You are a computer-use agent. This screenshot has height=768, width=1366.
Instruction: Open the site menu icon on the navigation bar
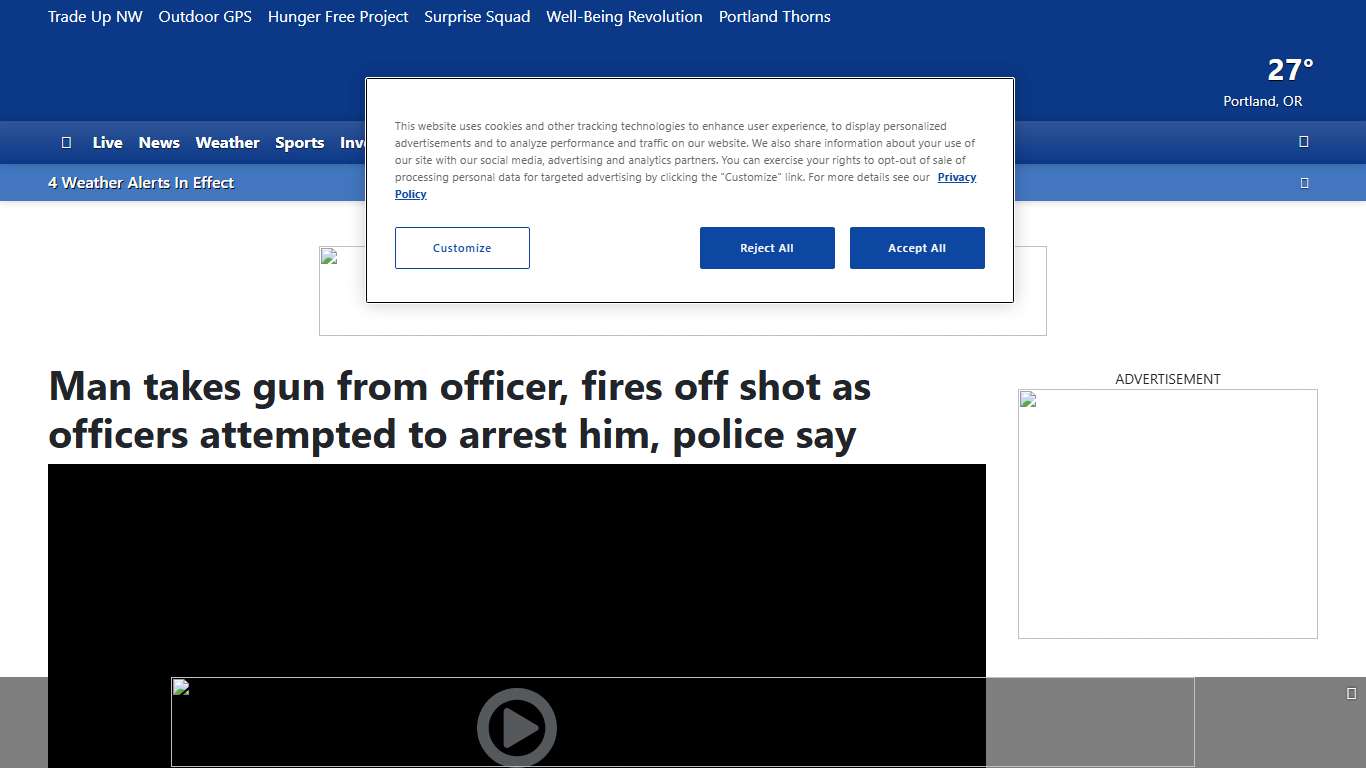[66, 142]
